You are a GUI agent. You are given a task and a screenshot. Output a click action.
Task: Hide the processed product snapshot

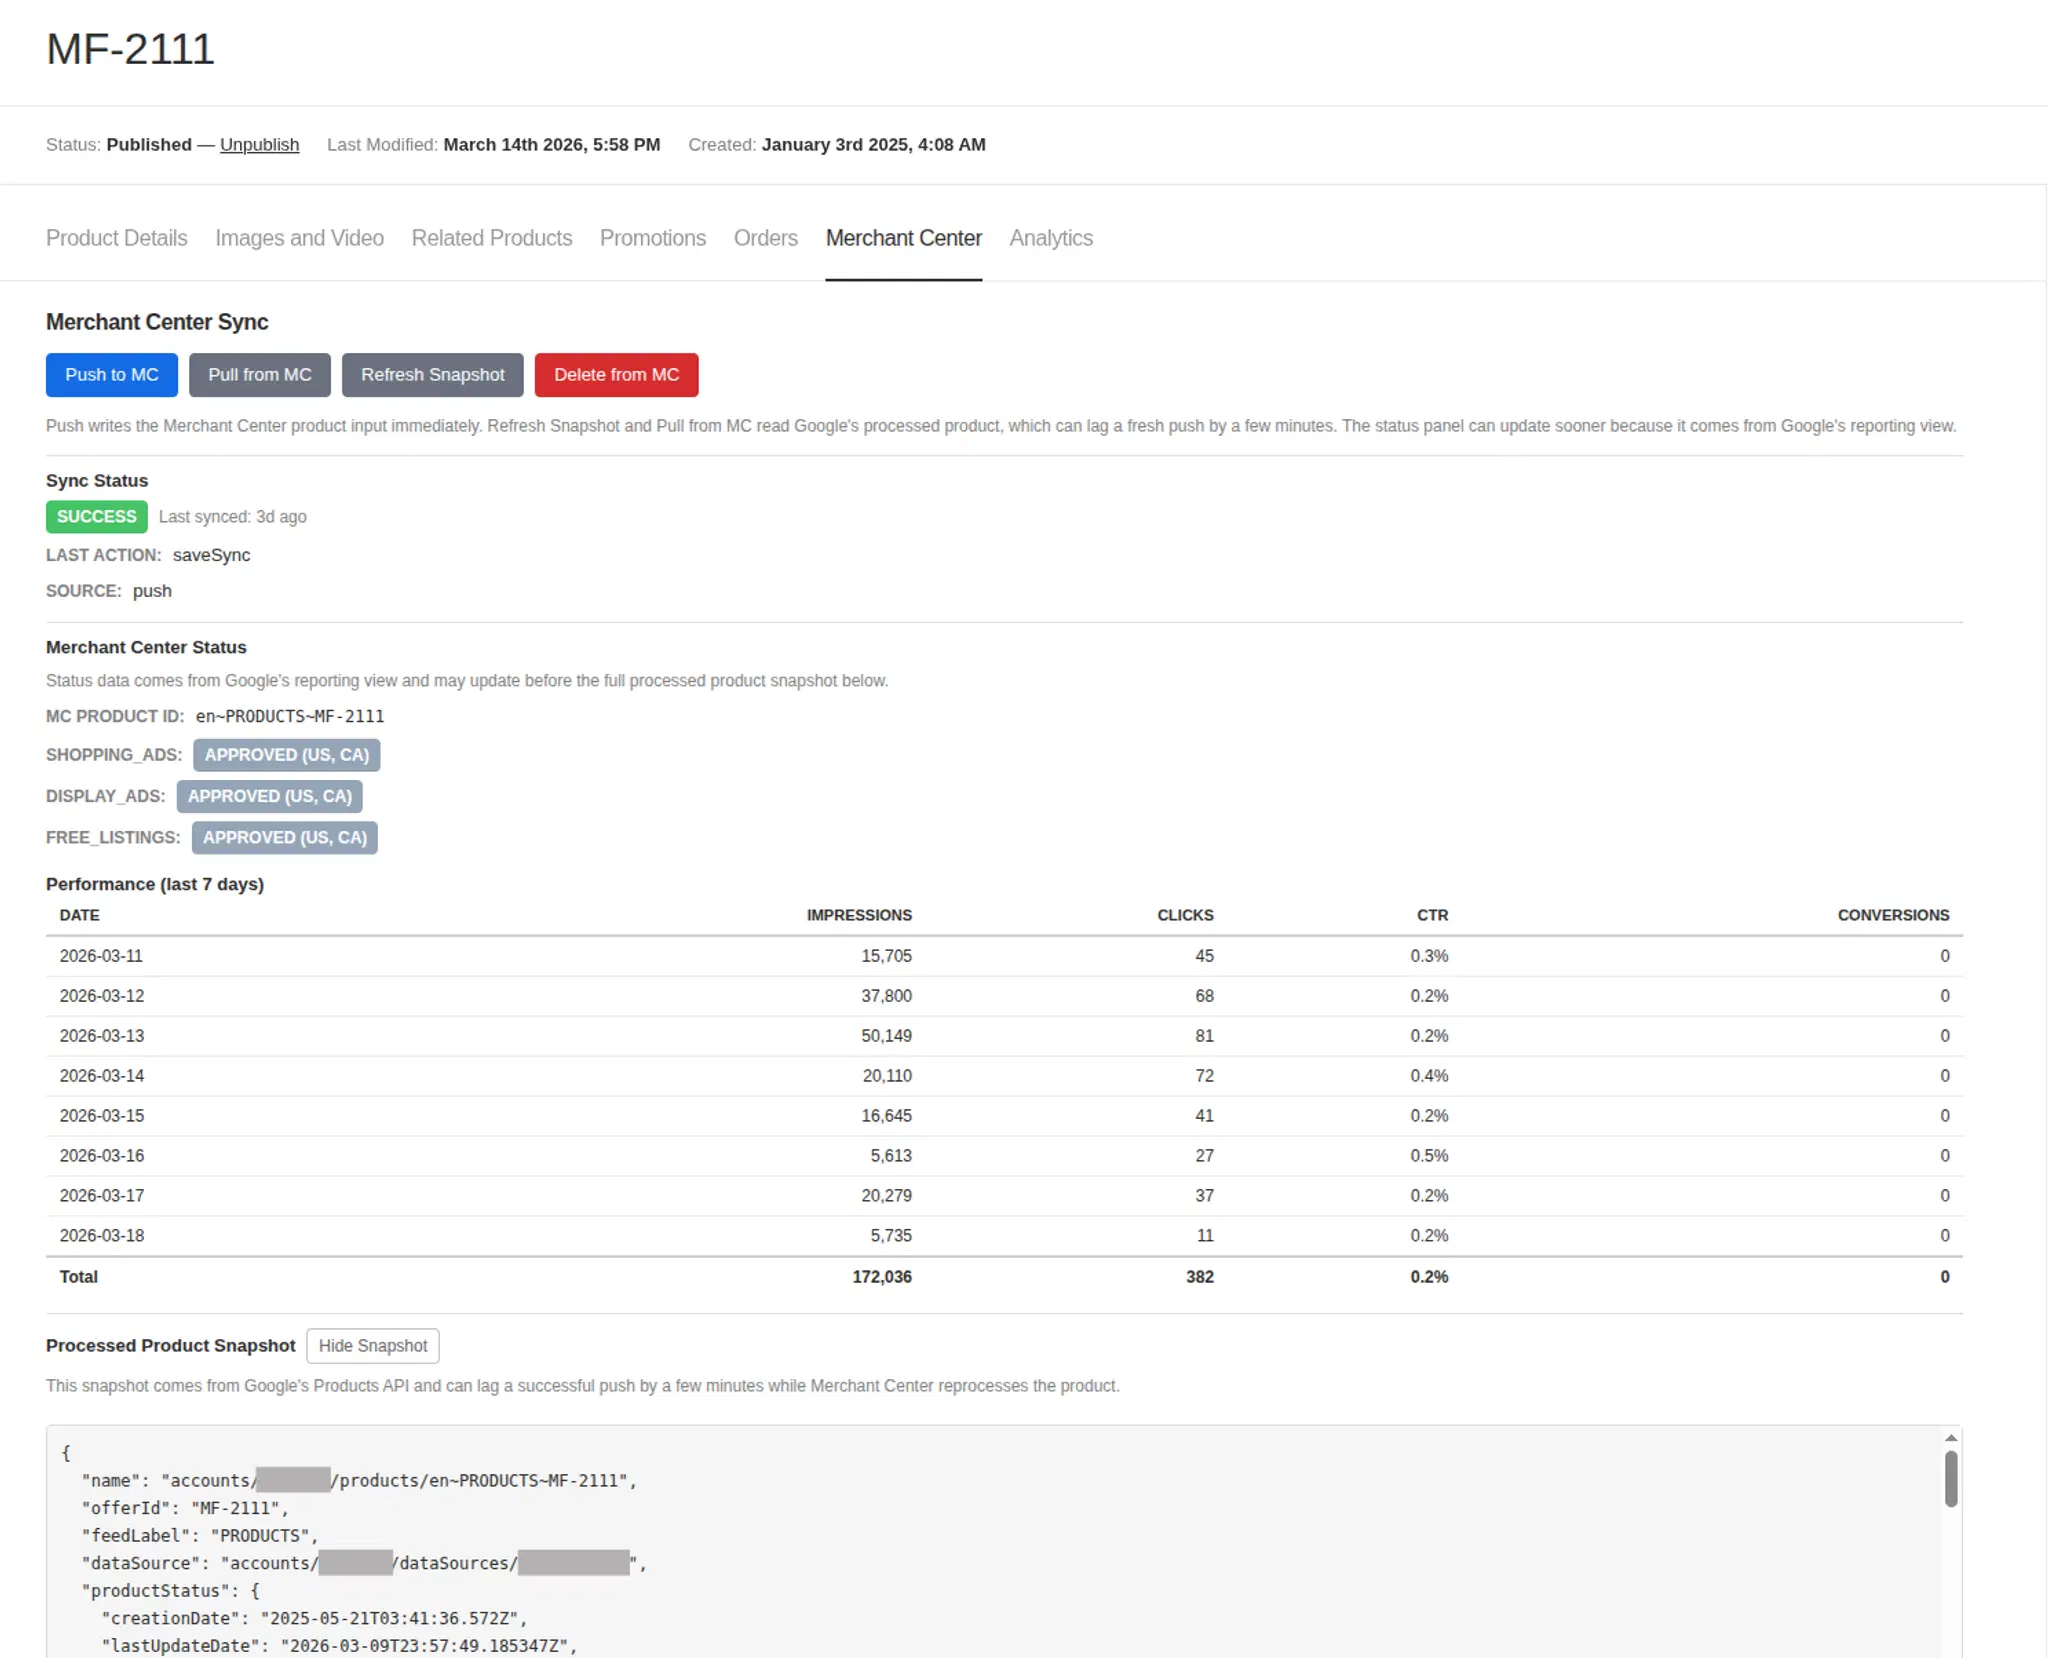[x=372, y=1345]
